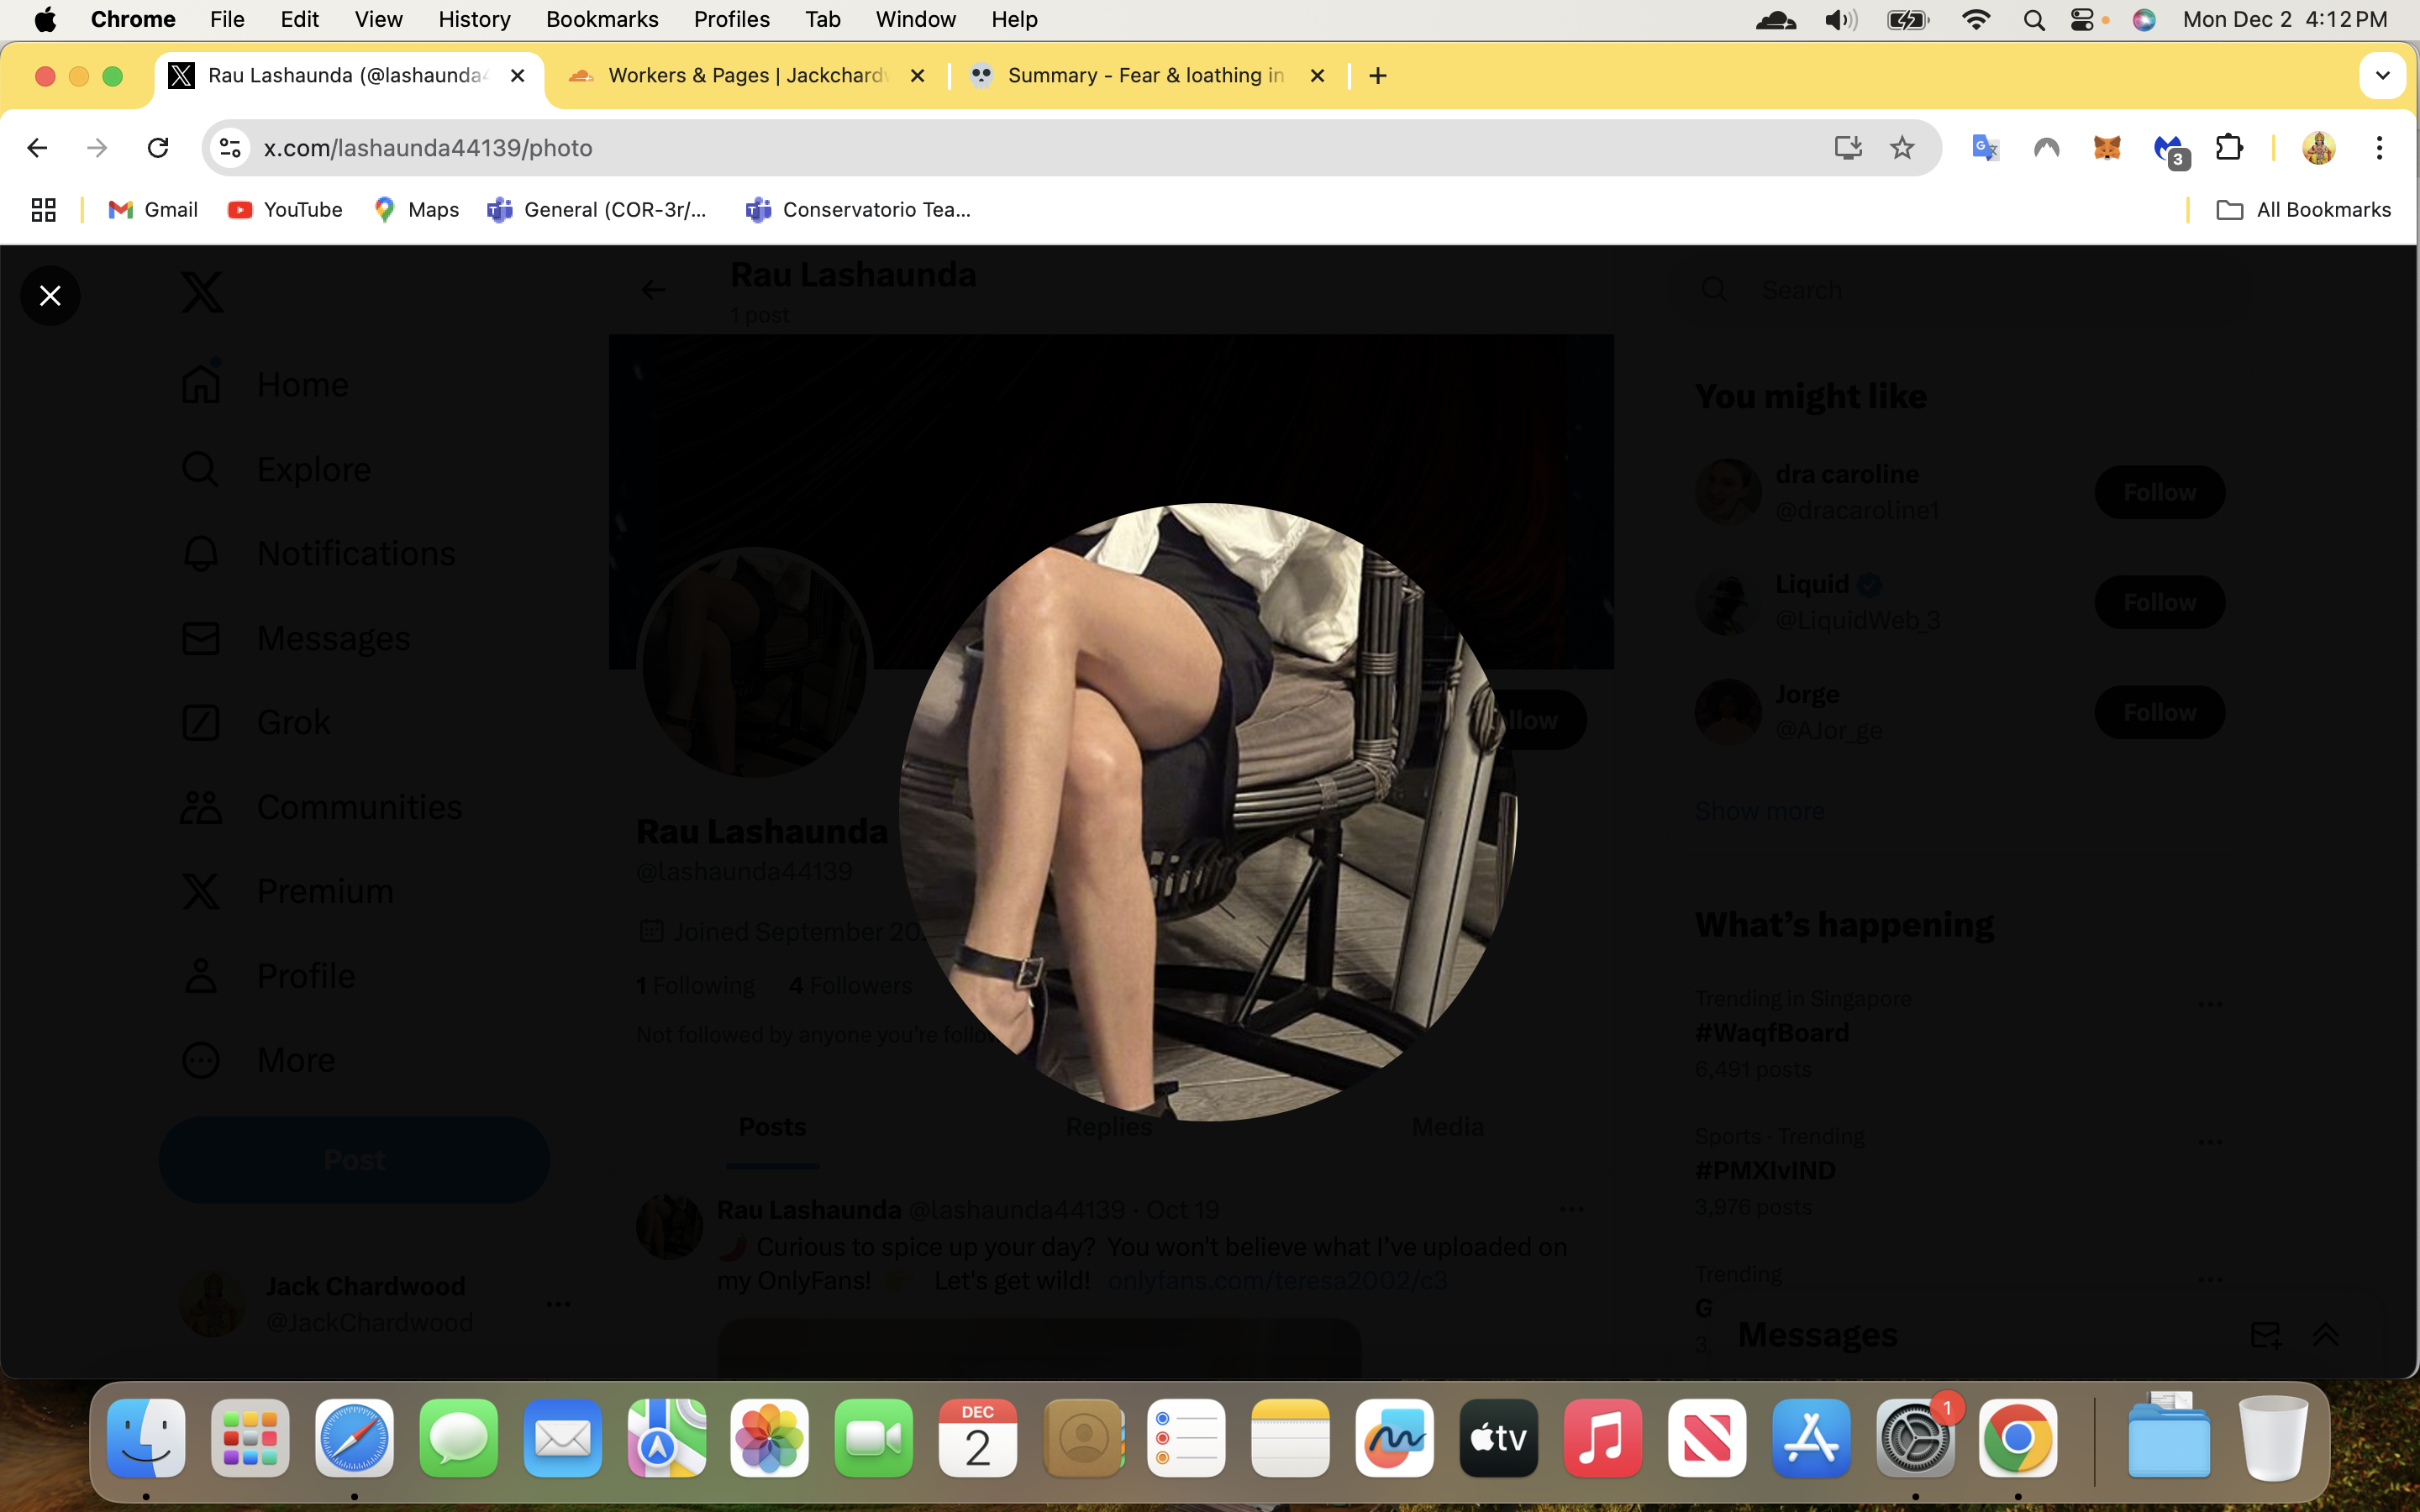Bookmark this page with the star icon

tap(1901, 148)
